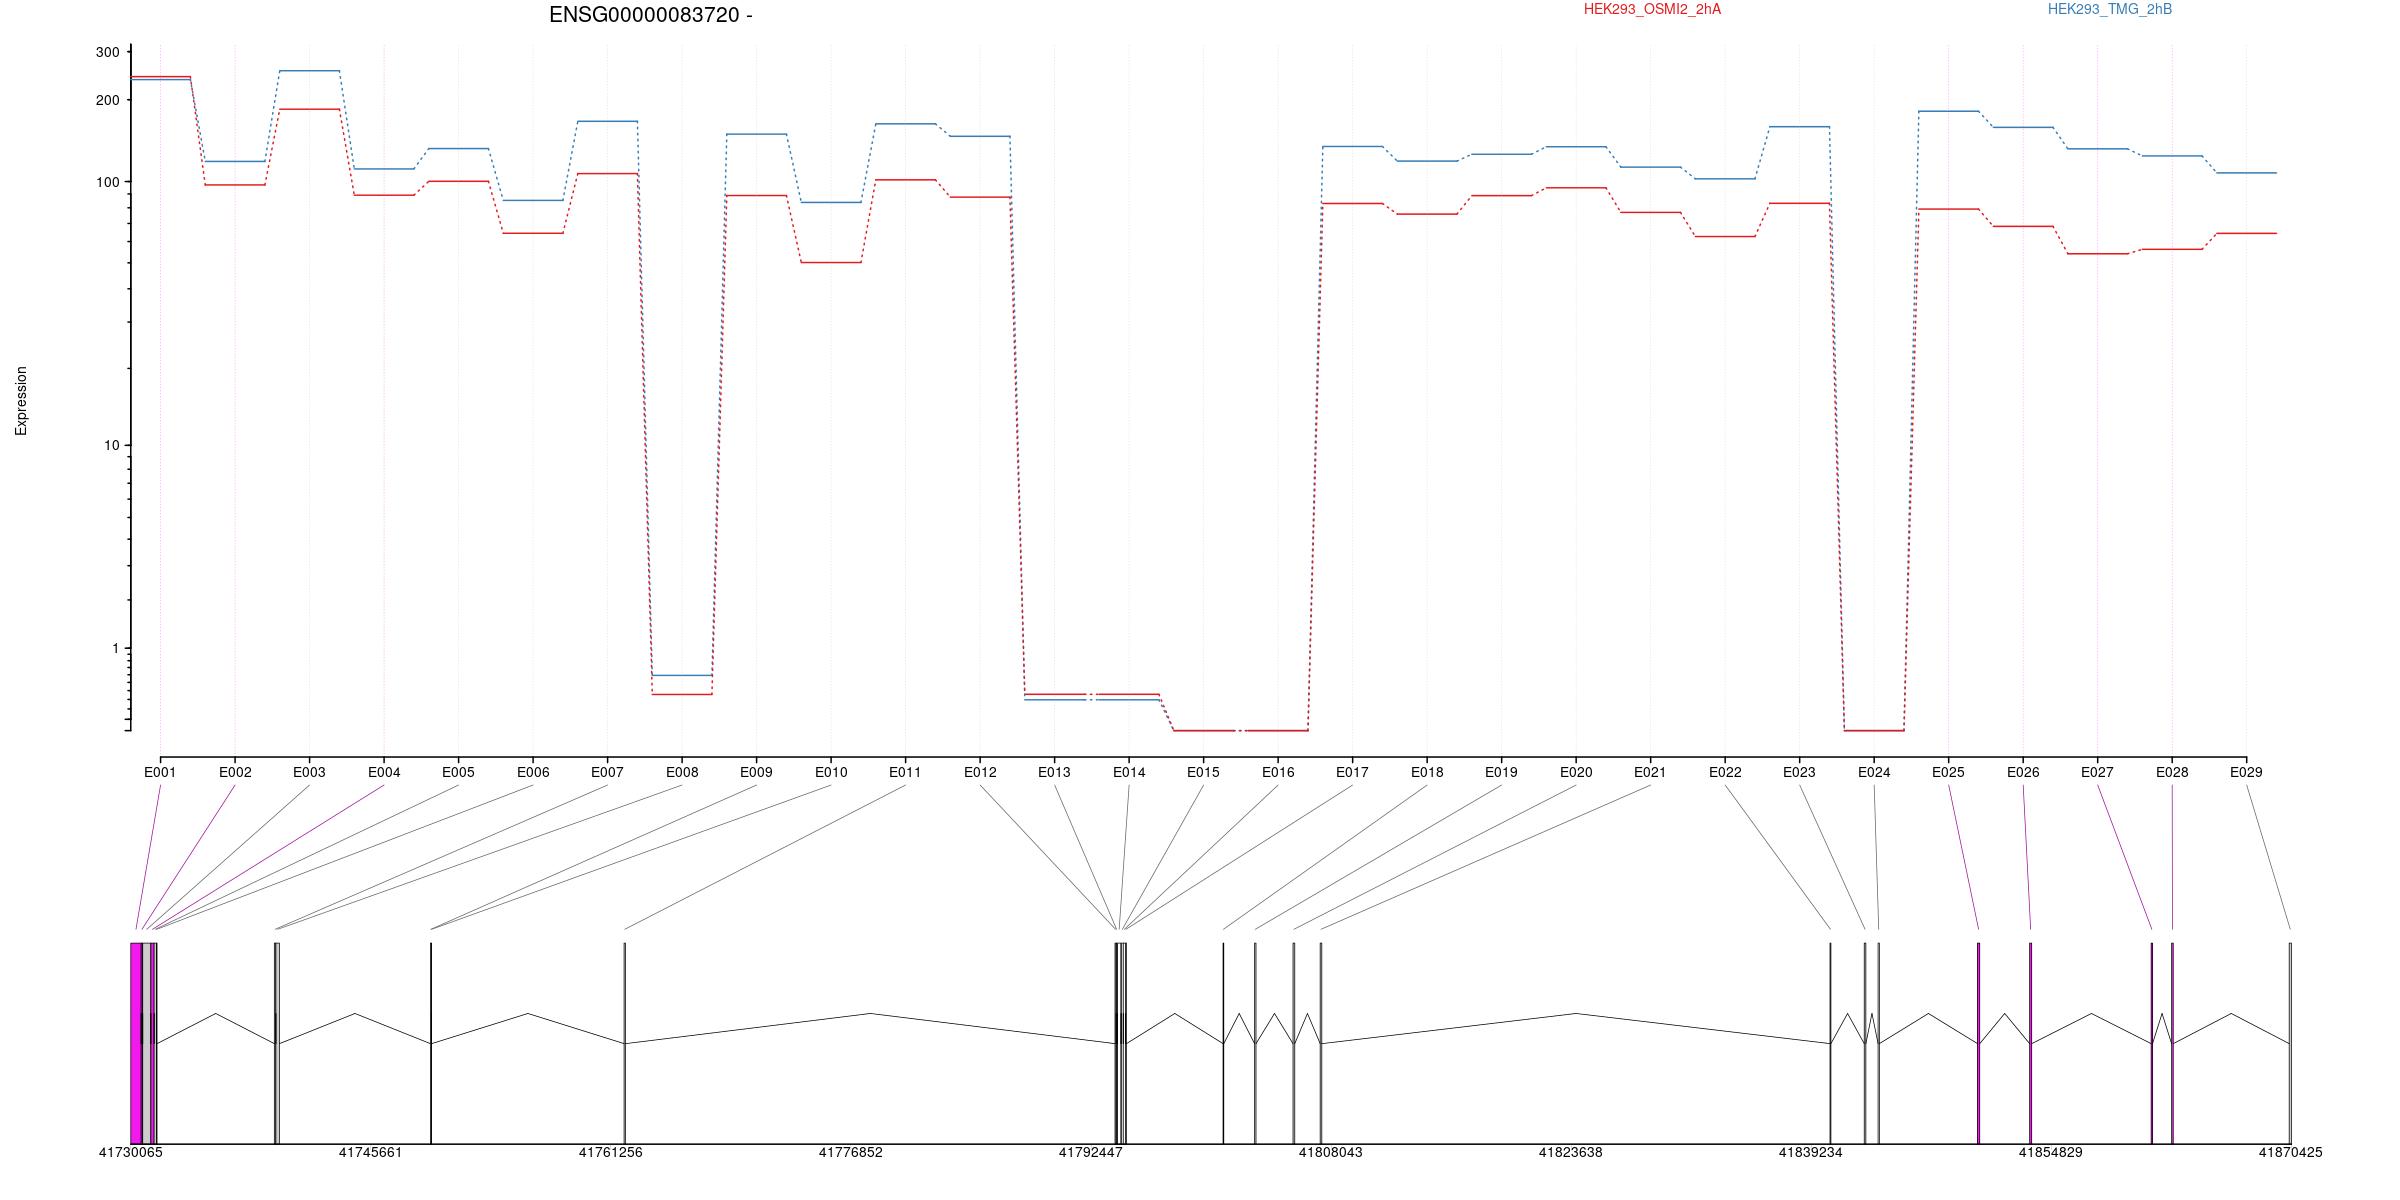Click exon label E015
This screenshot has height=1200, width=2400.
[x=1203, y=772]
